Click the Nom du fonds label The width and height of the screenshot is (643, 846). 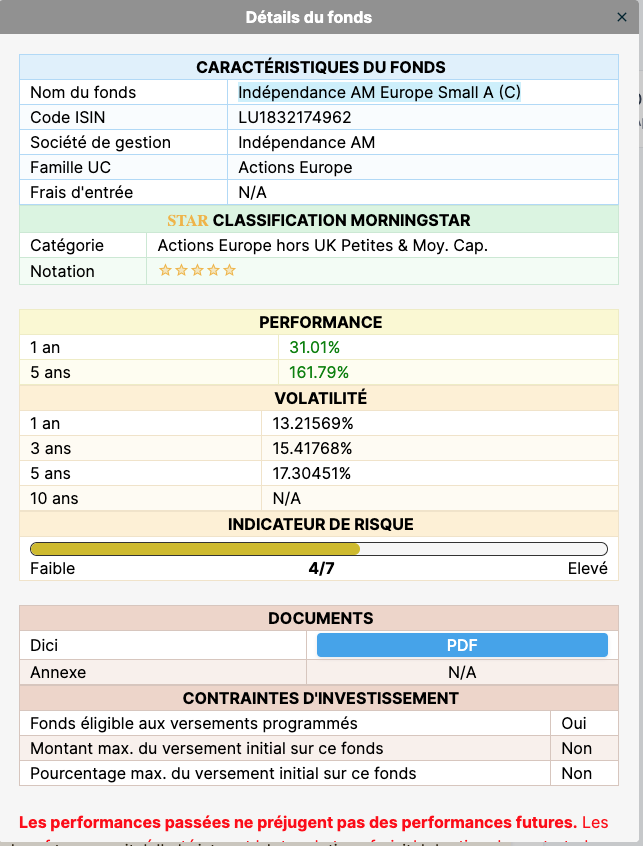point(83,92)
